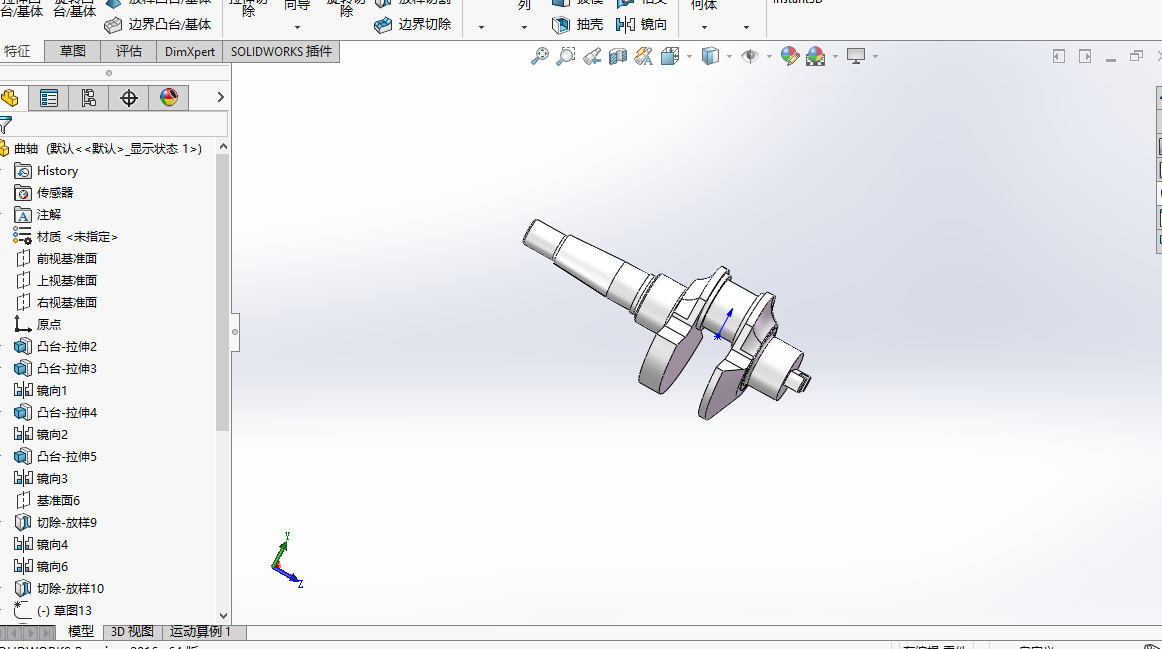Image resolution: width=1162 pixels, height=649 pixels.
Task: Click the feature tree filter icon
Action: point(6,124)
